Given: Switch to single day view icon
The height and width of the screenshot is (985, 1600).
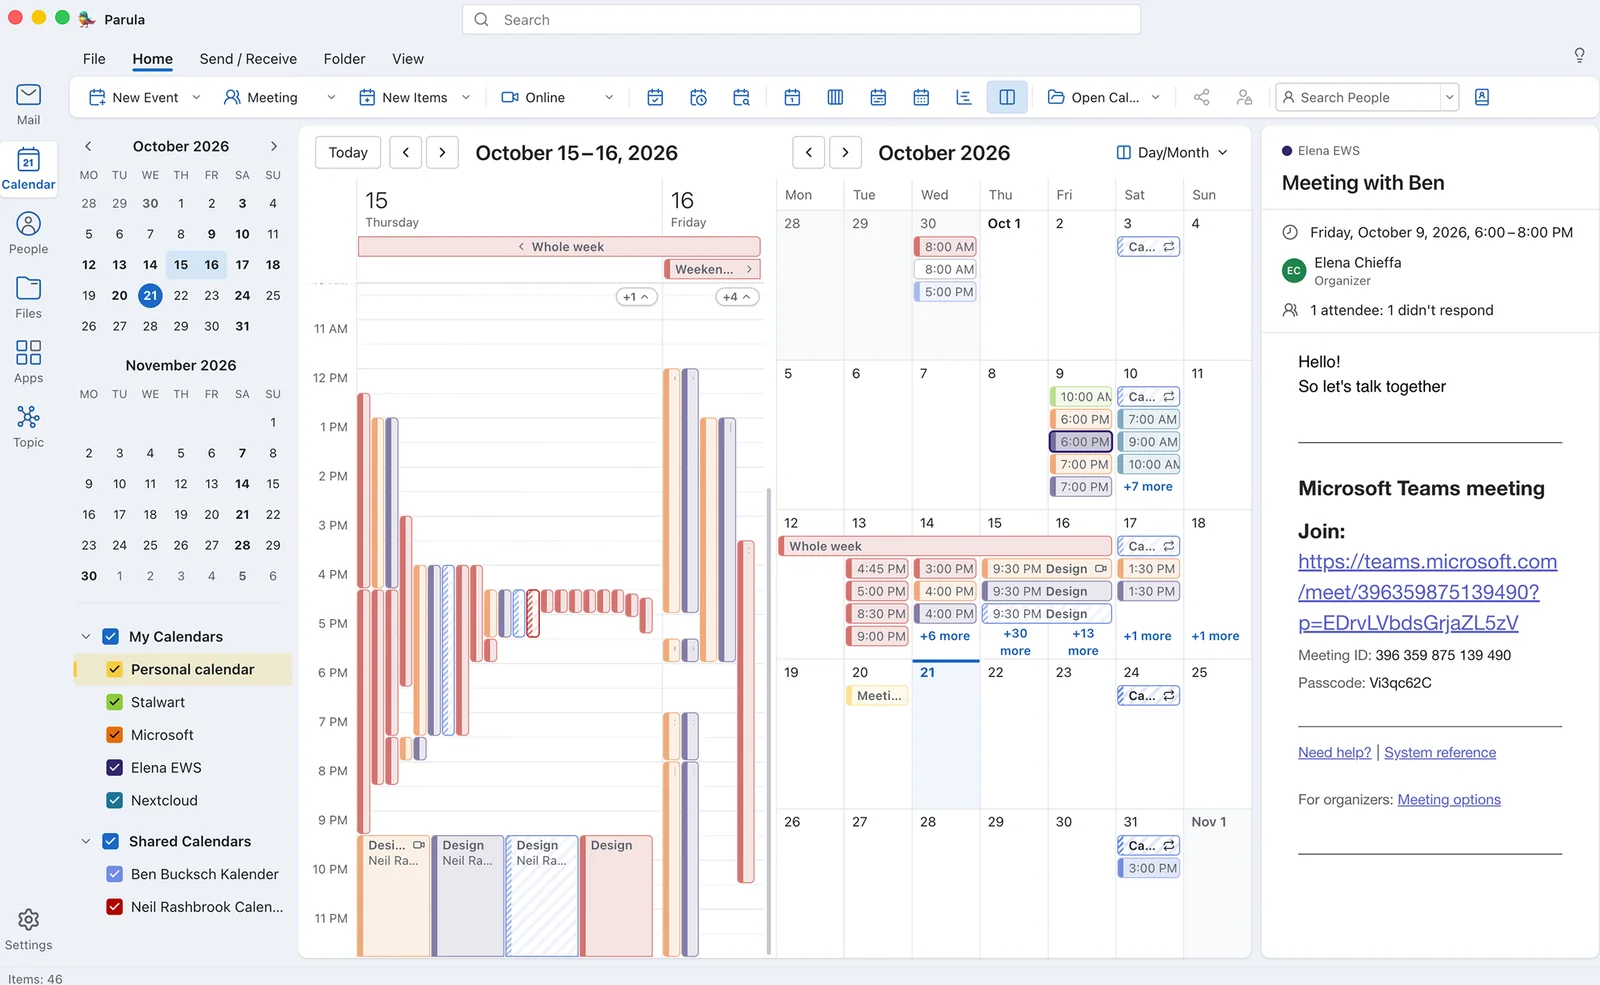Looking at the screenshot, I should [x=792, y=97].
